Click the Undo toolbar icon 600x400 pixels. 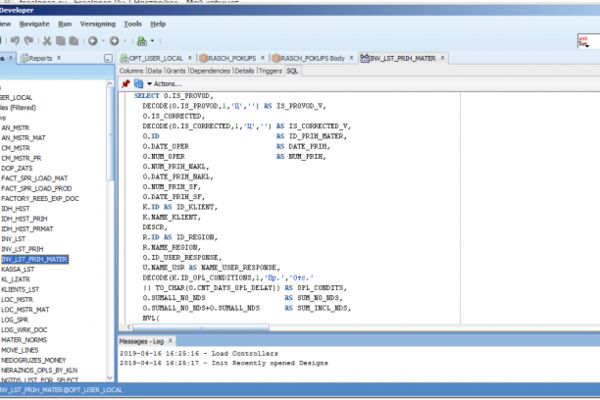click(15, 41)
